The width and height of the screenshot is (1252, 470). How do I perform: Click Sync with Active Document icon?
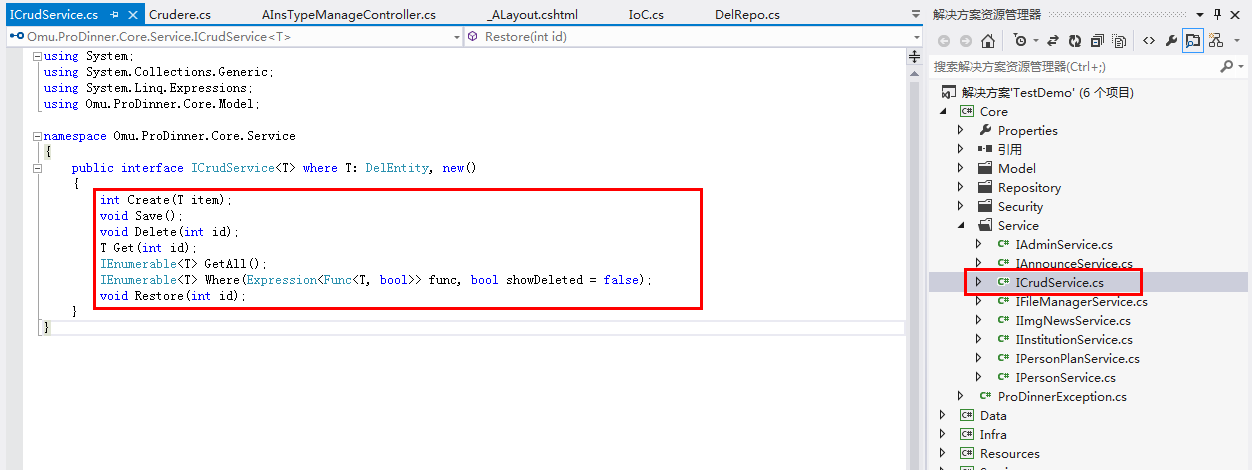point(1053,41)
